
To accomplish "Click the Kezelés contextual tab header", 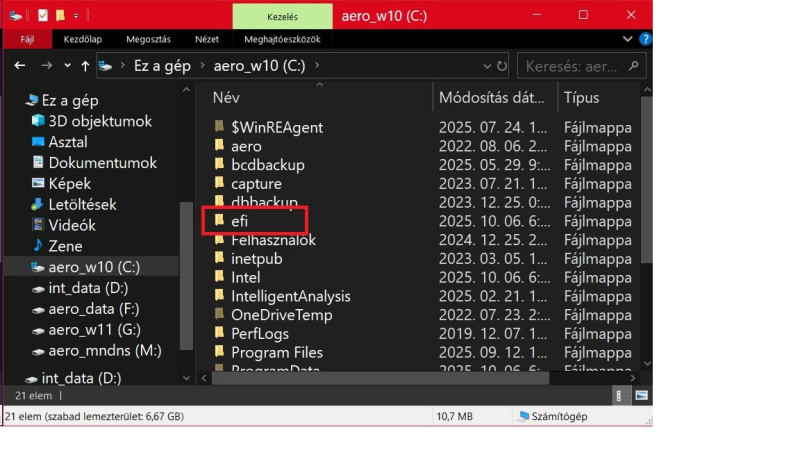I will (x=282, y=17).
